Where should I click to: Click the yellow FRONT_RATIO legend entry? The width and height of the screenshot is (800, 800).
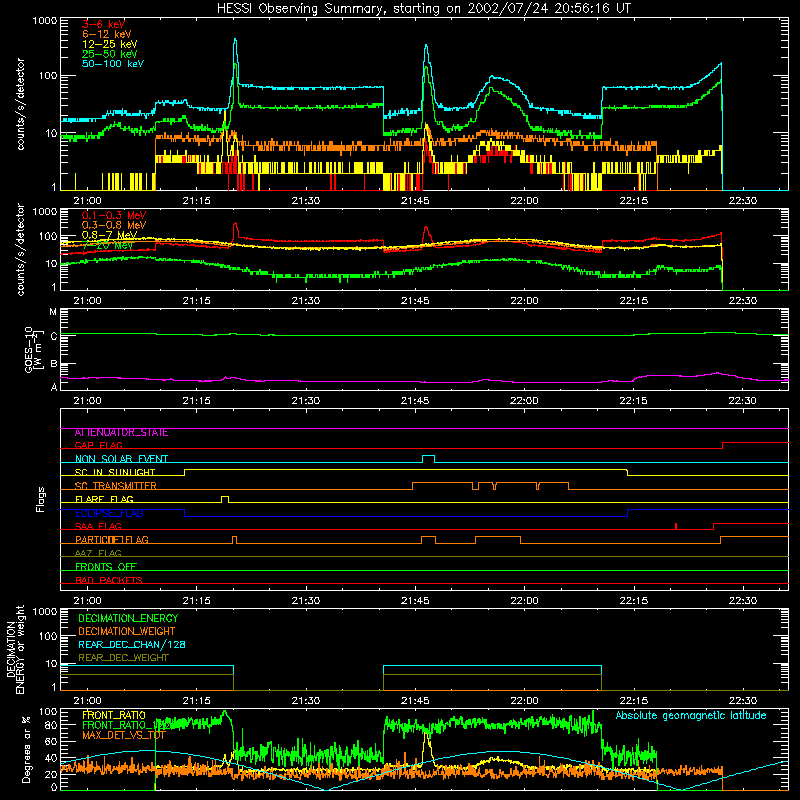point(114,715)
